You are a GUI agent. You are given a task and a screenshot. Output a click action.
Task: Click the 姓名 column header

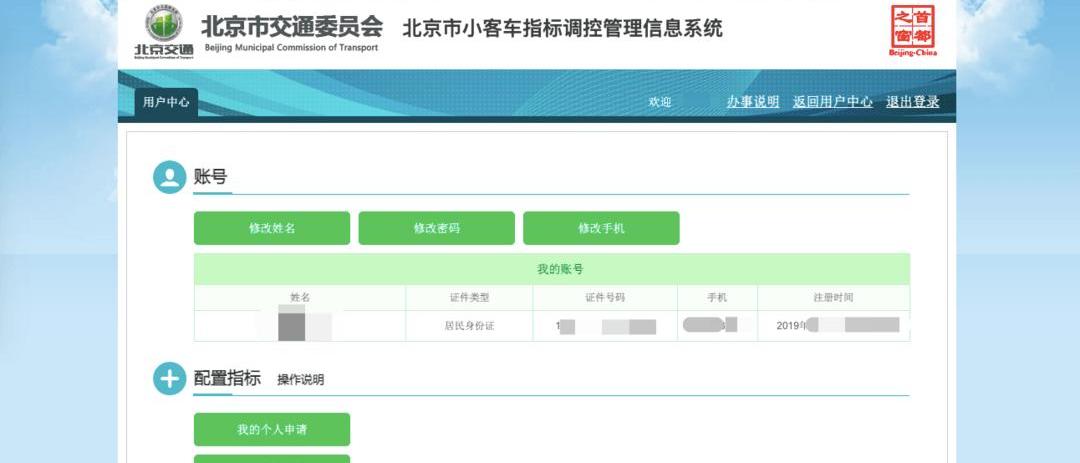300,298
